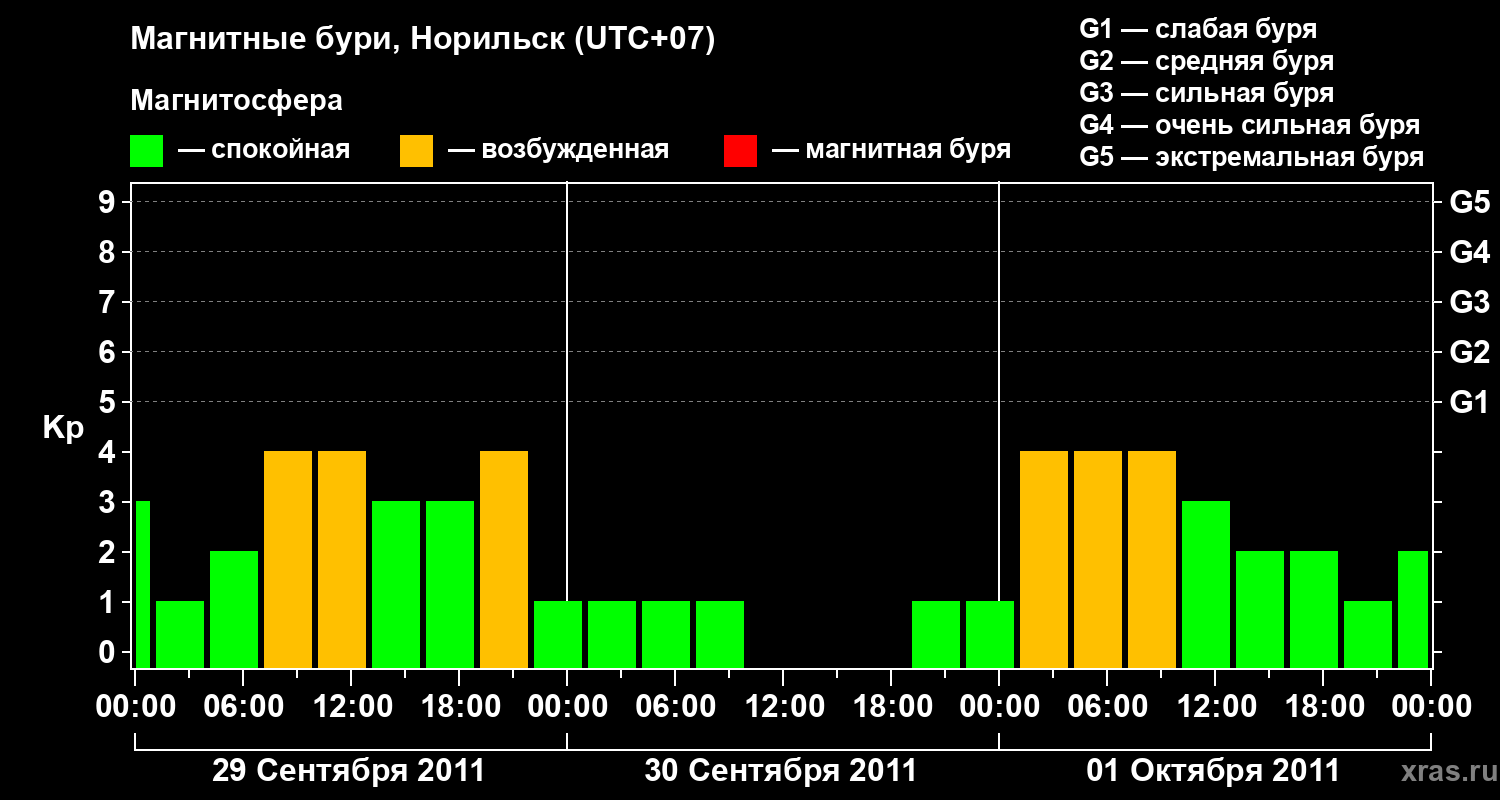The width and height of the screenshot is (1500, 800).
Task: Click the 18:00 time label under 30 September
Action: tap(891, 707)
